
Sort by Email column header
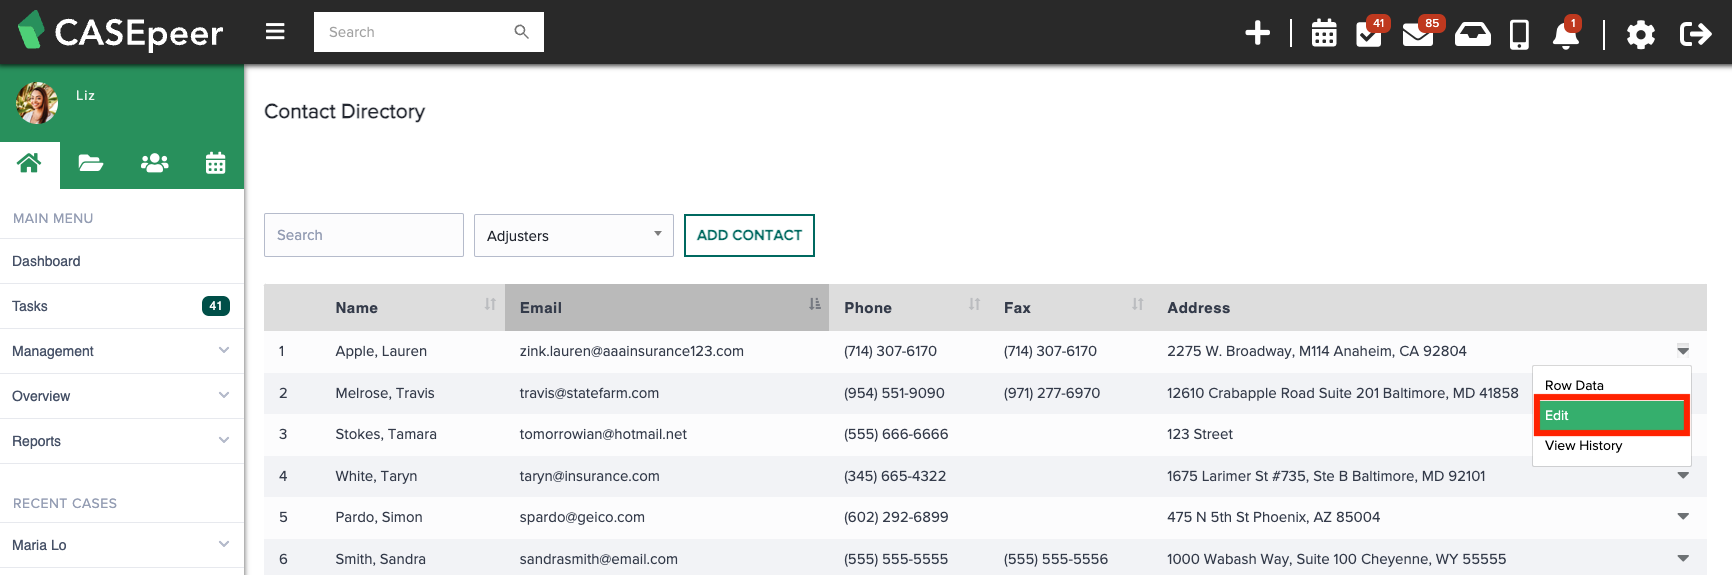pyautogui.click(x=667, y=307)
